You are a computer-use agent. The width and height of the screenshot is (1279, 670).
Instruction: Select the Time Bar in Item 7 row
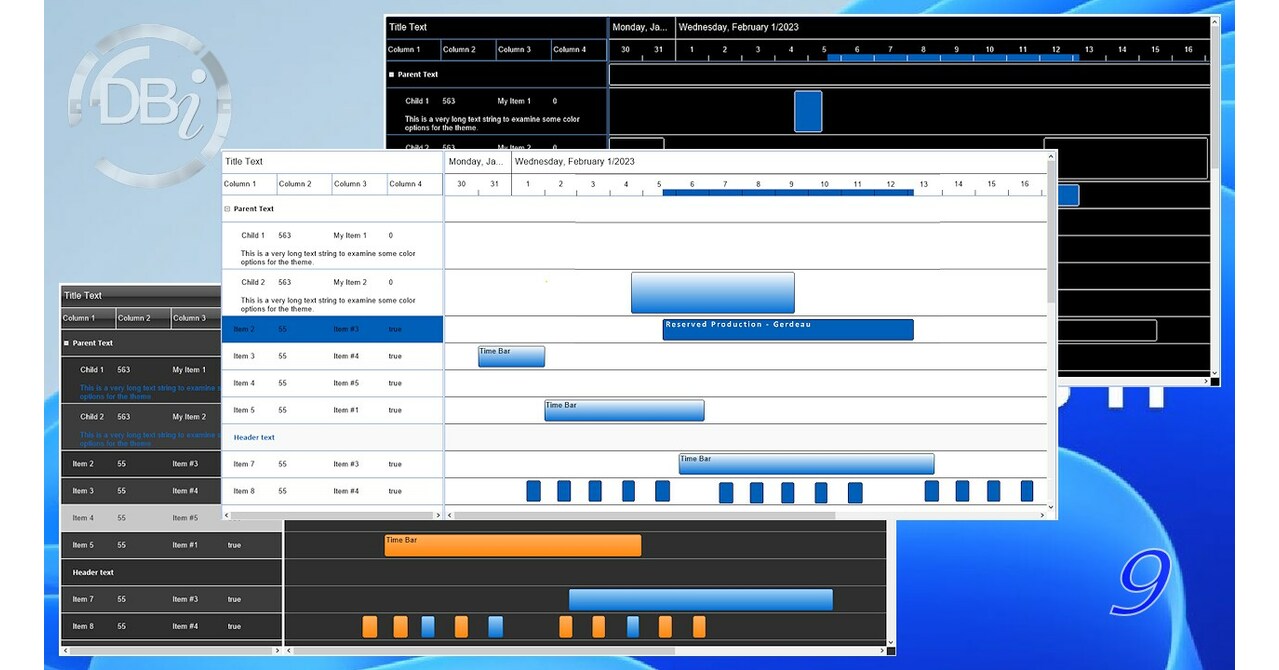coord(805,463)
